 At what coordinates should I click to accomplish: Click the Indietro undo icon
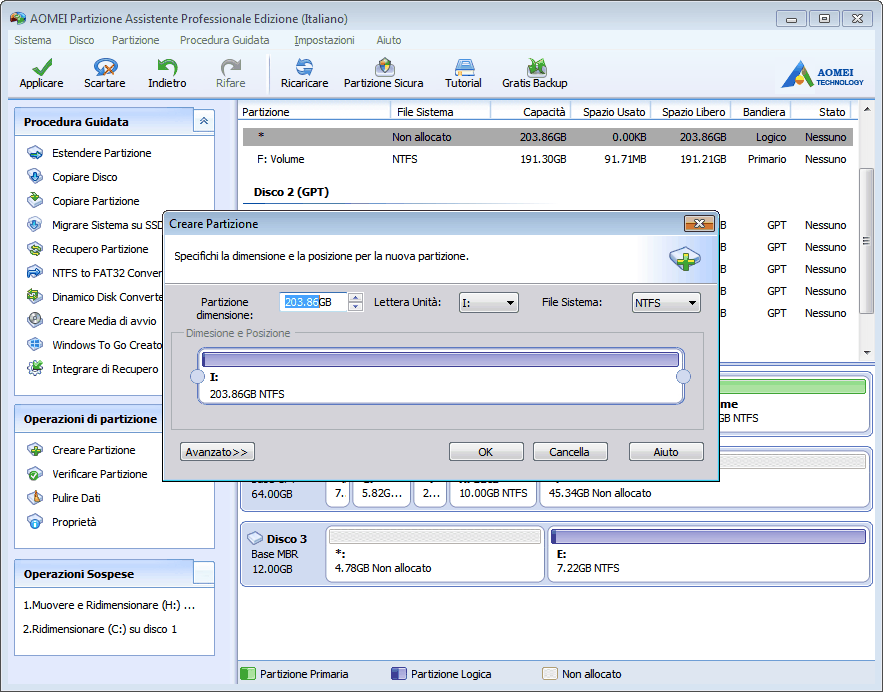tap(167, 67)
